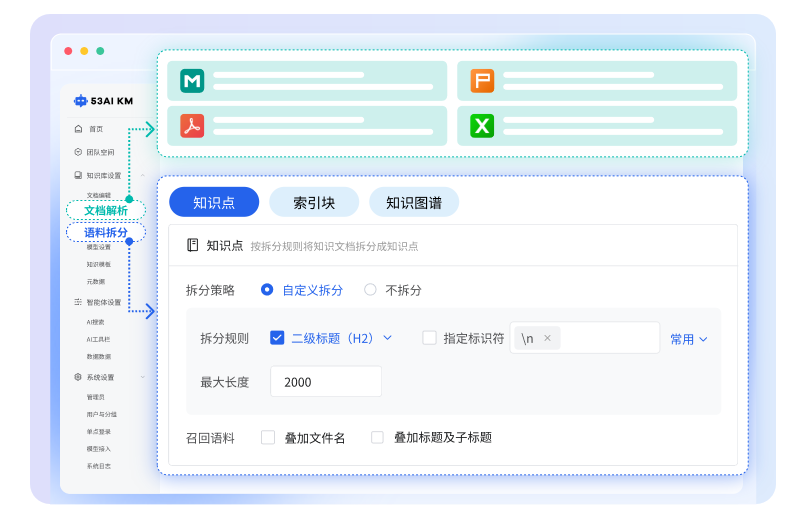Open 知识库设置 menu label
Viewport: 805px width, 520px height.
tap(104, 176)
